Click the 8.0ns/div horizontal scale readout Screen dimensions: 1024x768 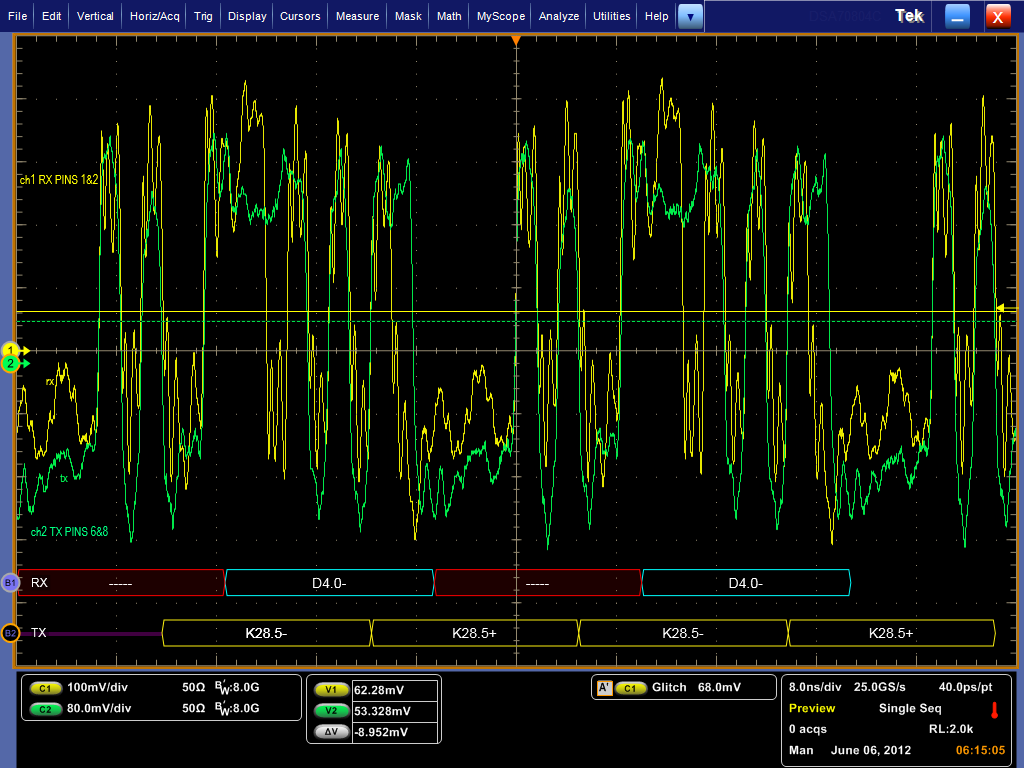(x=815, y=687)
